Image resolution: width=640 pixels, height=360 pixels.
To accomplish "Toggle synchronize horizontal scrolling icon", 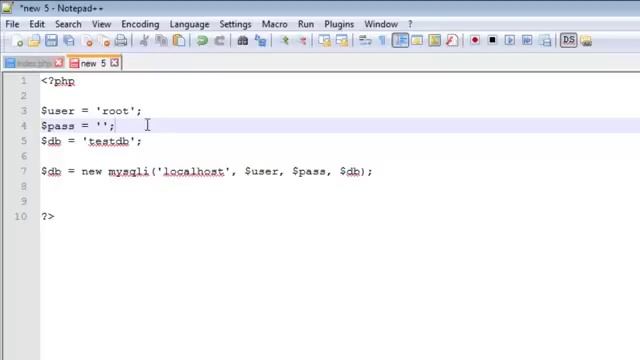I will (342, 40).
